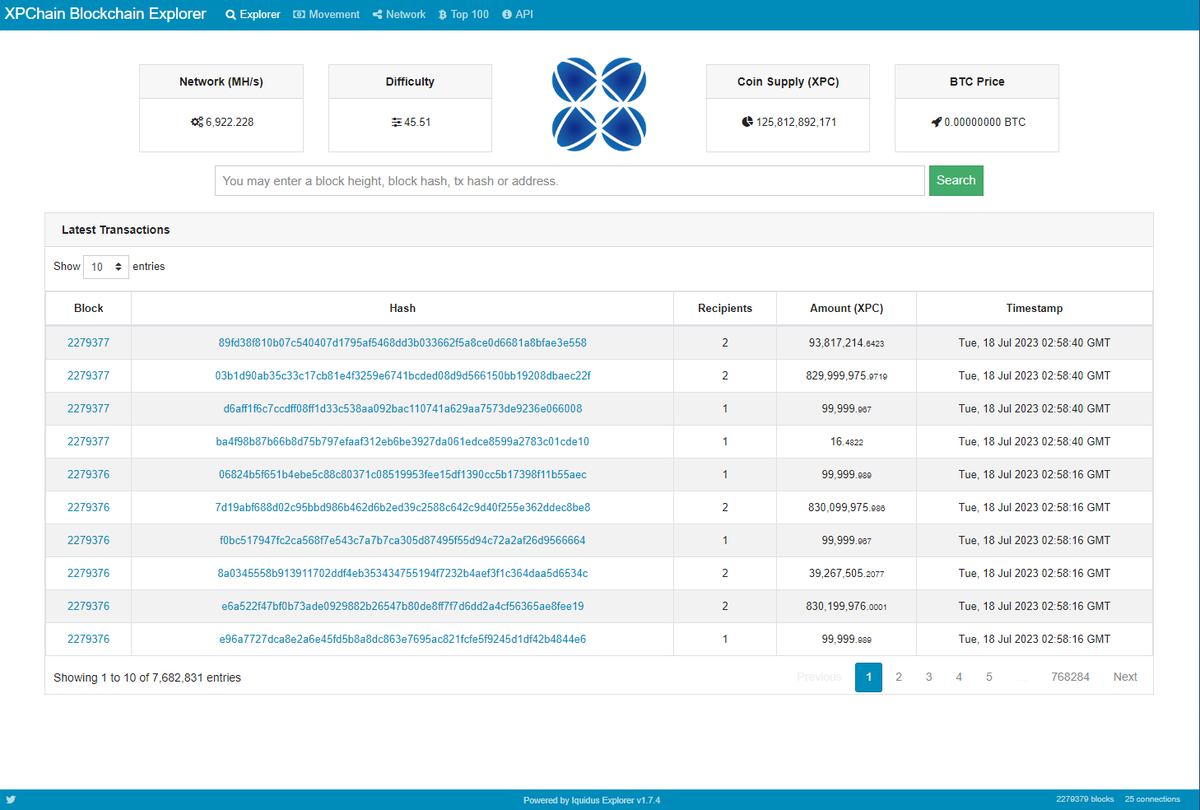Screen dimensions: 1200x810
Task: Open transaction hash starting 06824b5f651b4e
Action: tap(402, 475)
